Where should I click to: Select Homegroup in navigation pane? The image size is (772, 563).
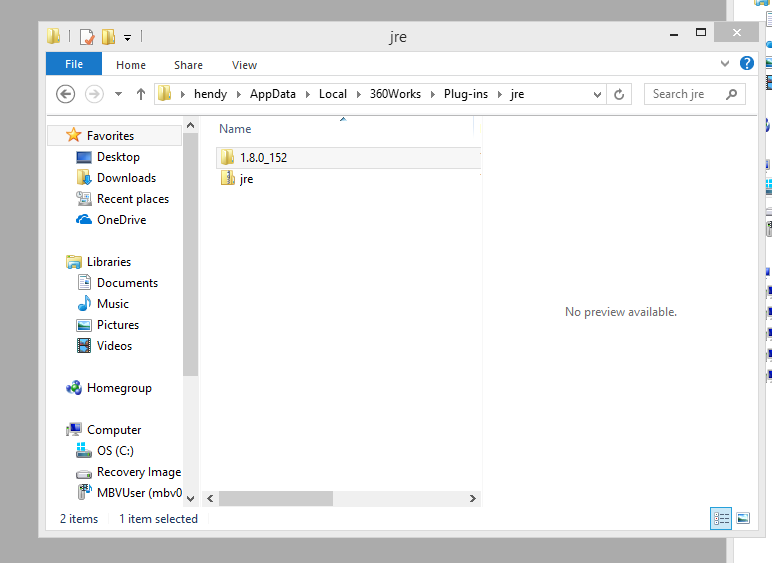pos(119,388)
